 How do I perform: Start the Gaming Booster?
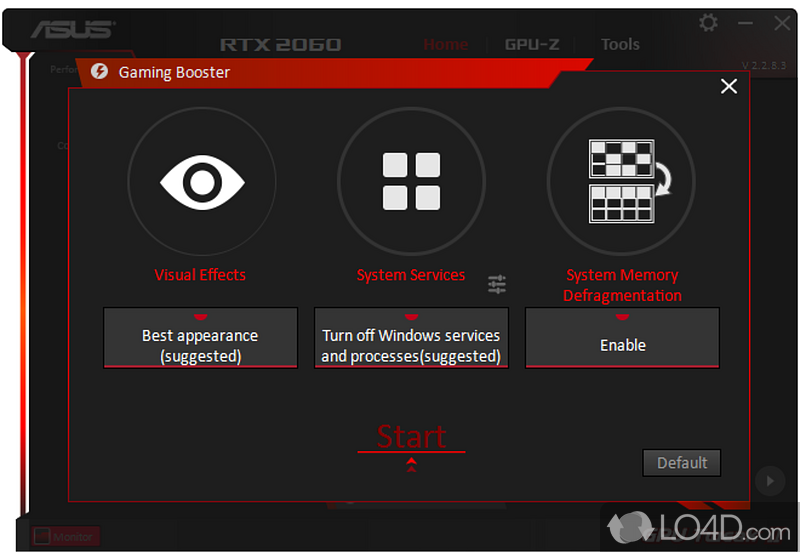(x=411, y=437)
